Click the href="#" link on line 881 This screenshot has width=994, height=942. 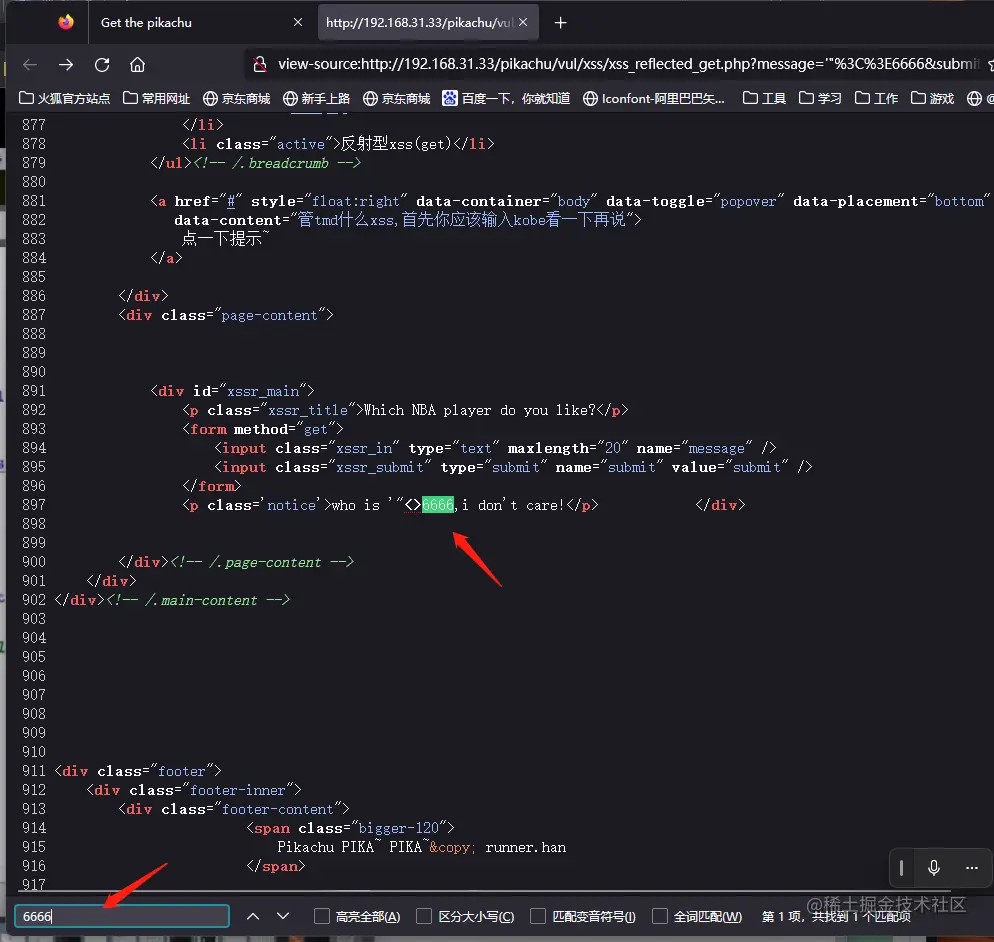231,202
